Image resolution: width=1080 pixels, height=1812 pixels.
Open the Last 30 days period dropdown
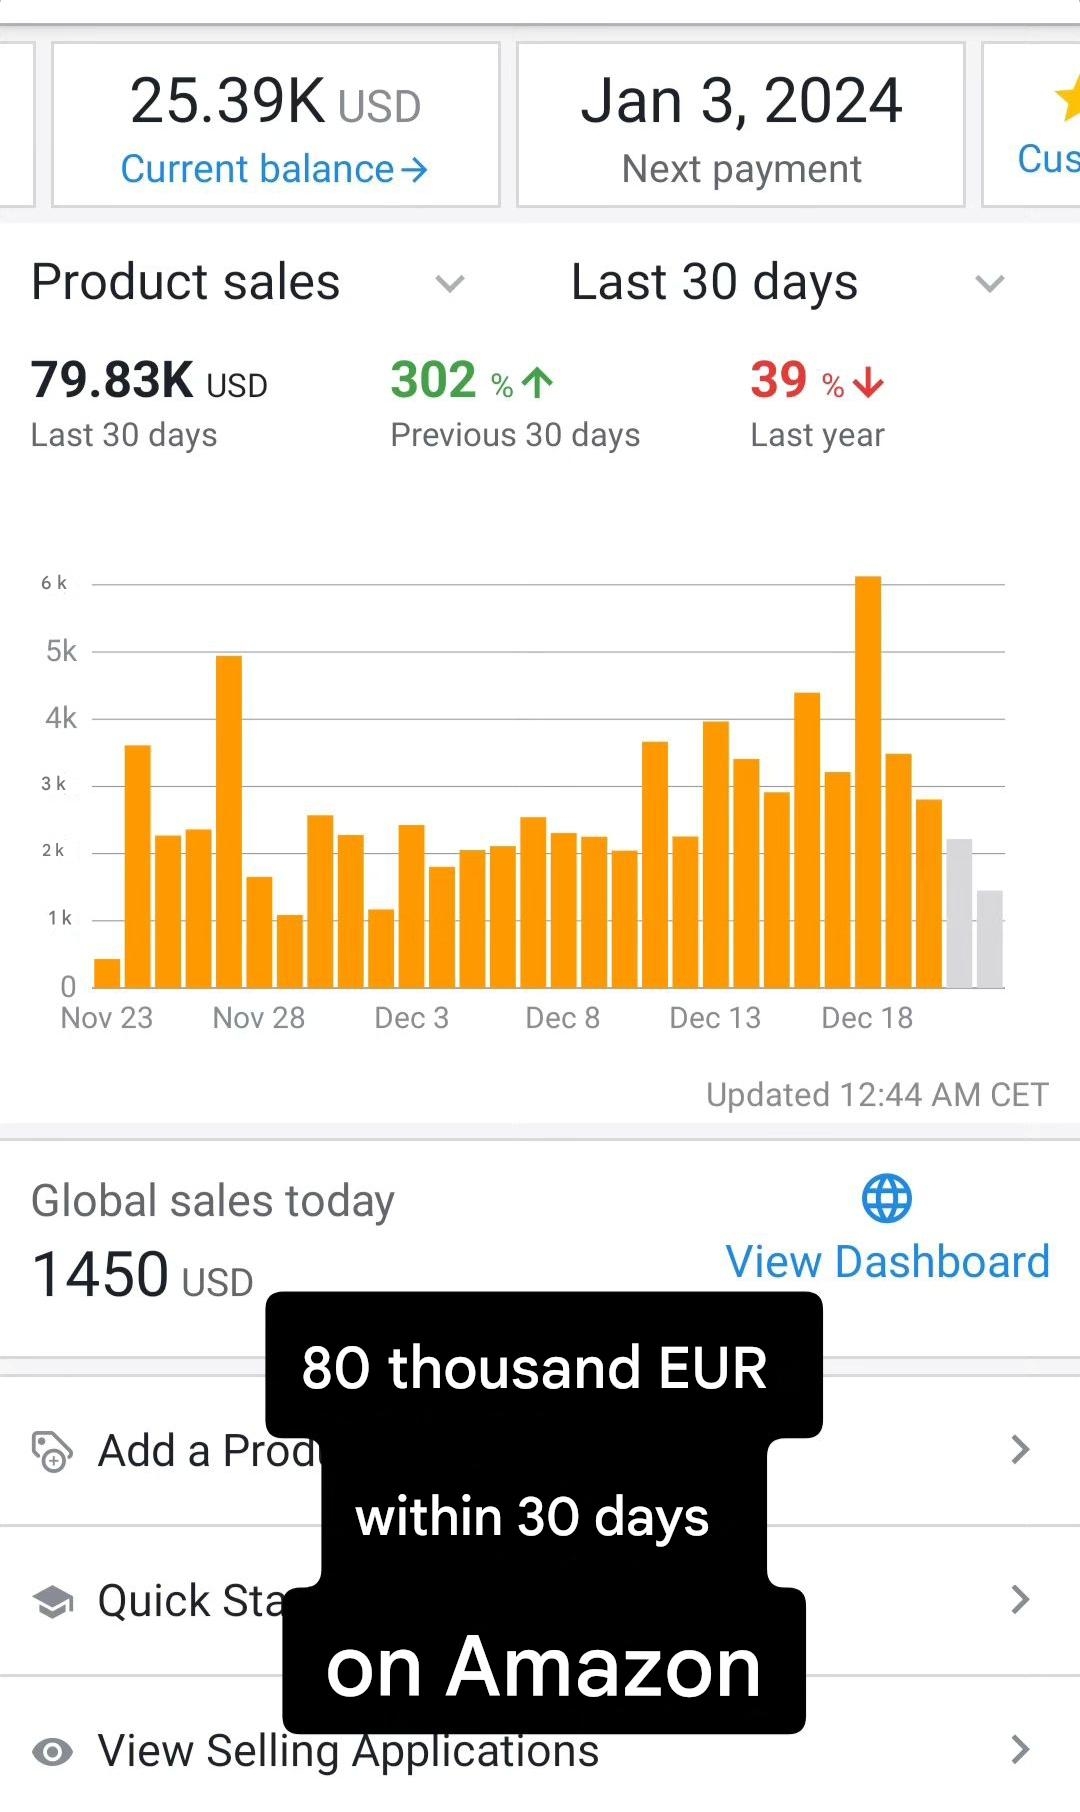[989, 284]
